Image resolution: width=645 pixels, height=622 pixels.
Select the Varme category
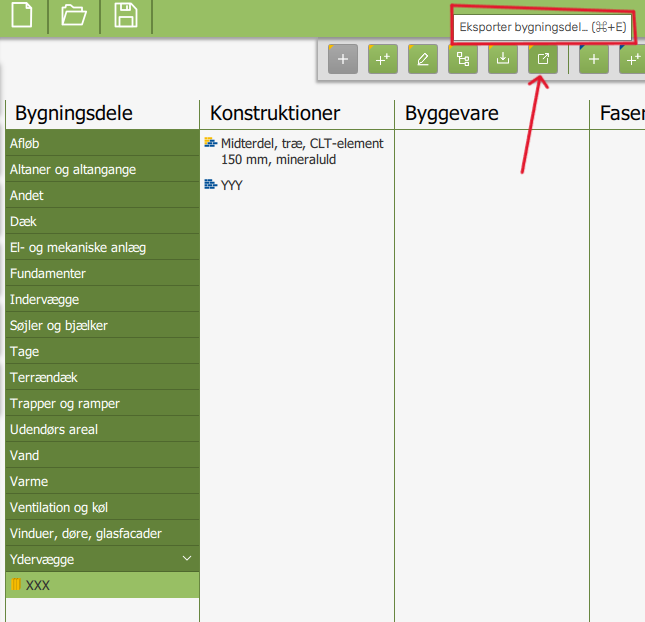[x=102, y=481]
